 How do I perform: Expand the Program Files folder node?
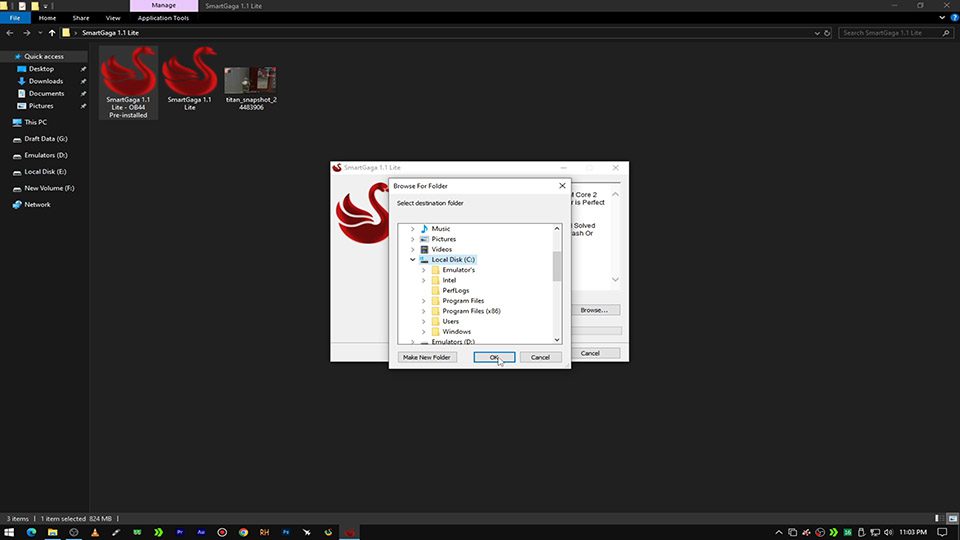pos(424,301)
